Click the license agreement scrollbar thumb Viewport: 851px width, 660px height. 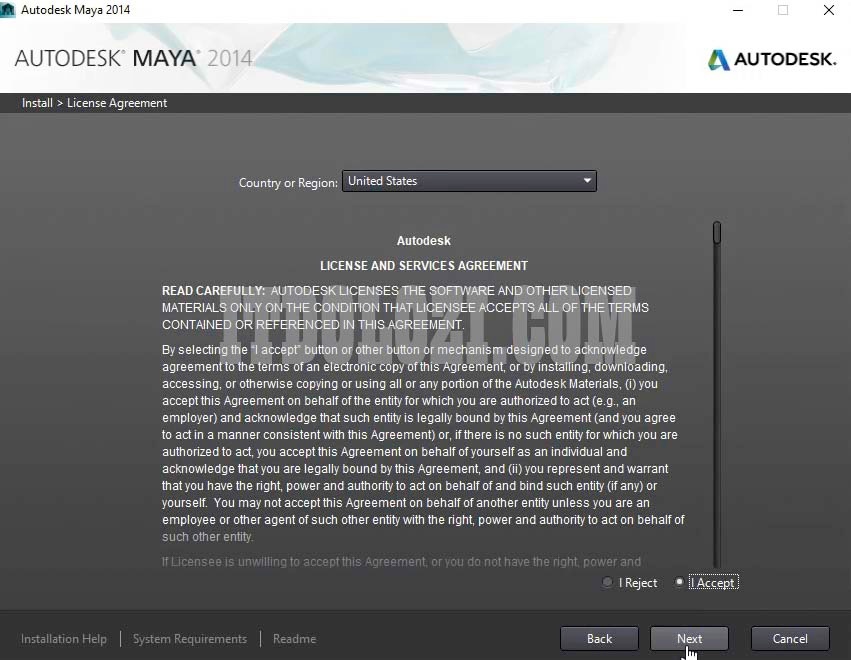point(717,233)
